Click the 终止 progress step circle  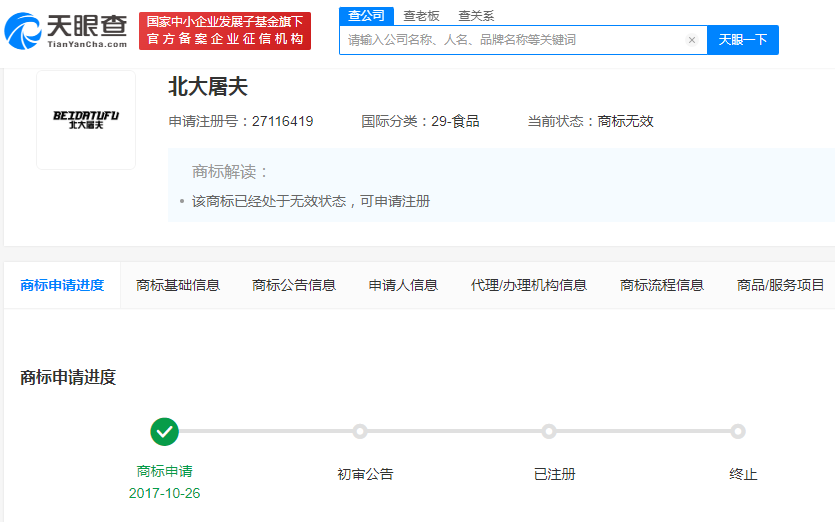tap(738, 431)
